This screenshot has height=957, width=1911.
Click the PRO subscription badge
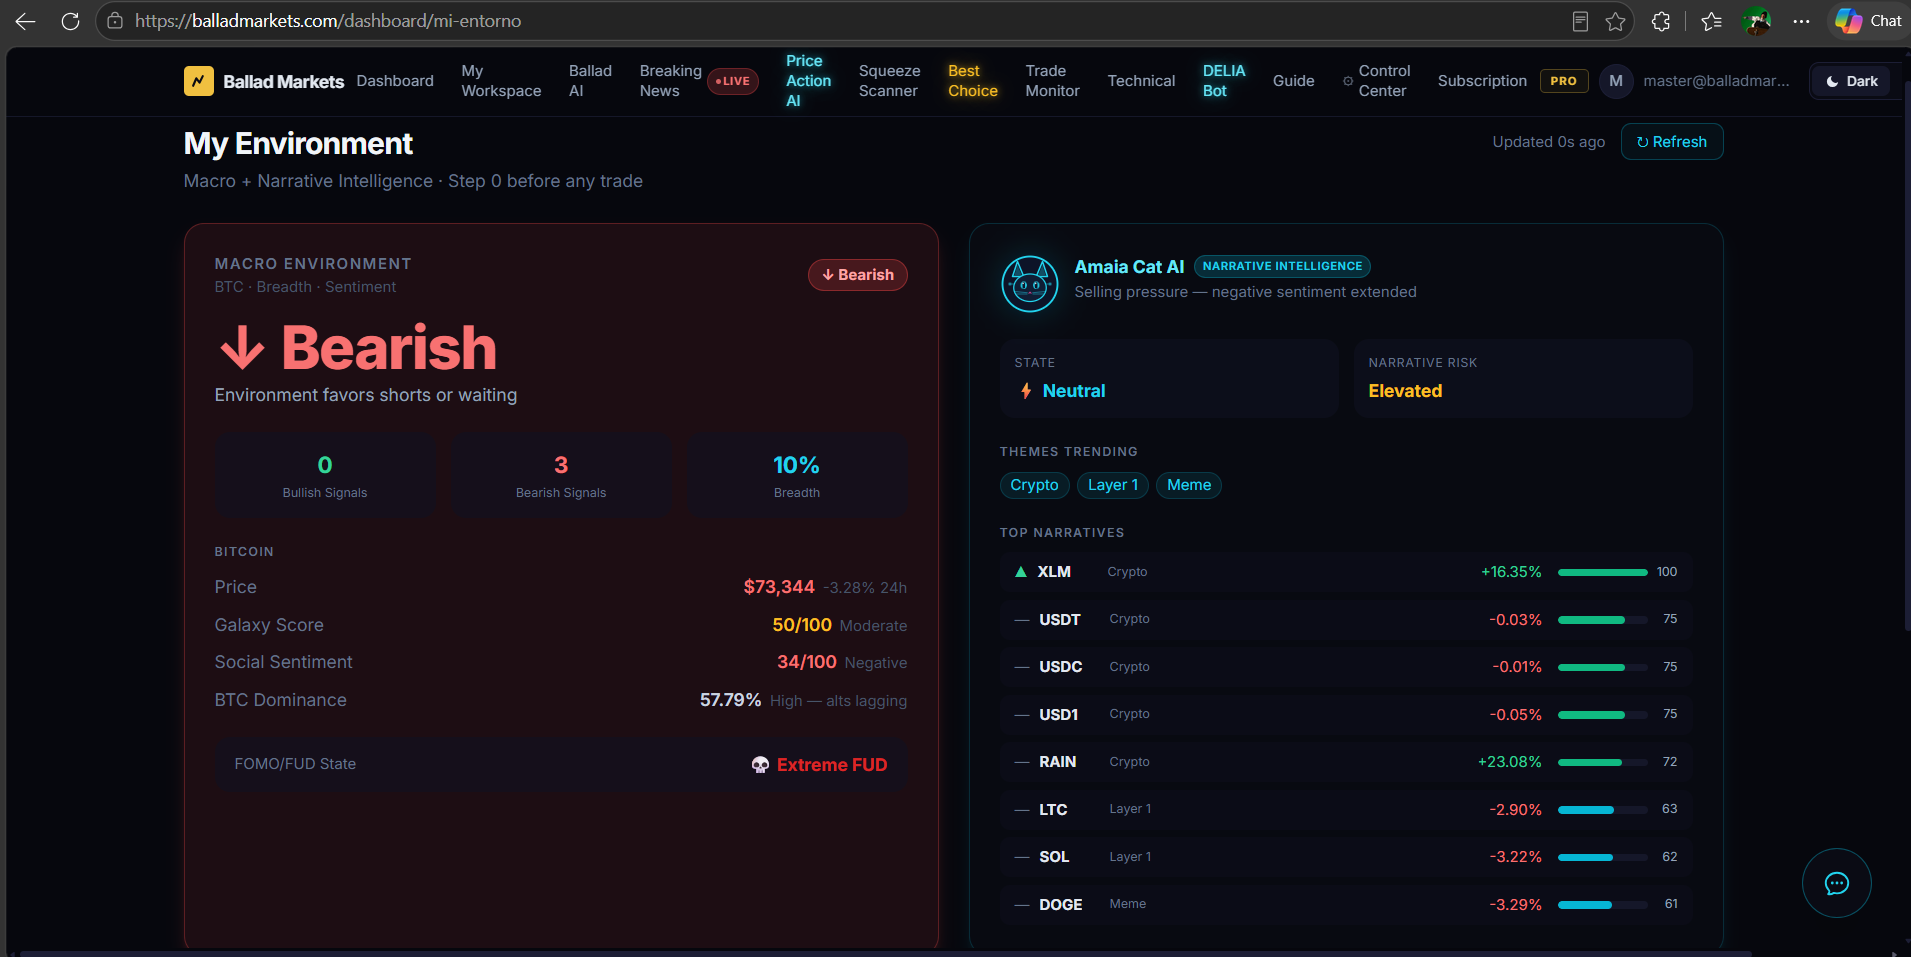(1564, 81)
